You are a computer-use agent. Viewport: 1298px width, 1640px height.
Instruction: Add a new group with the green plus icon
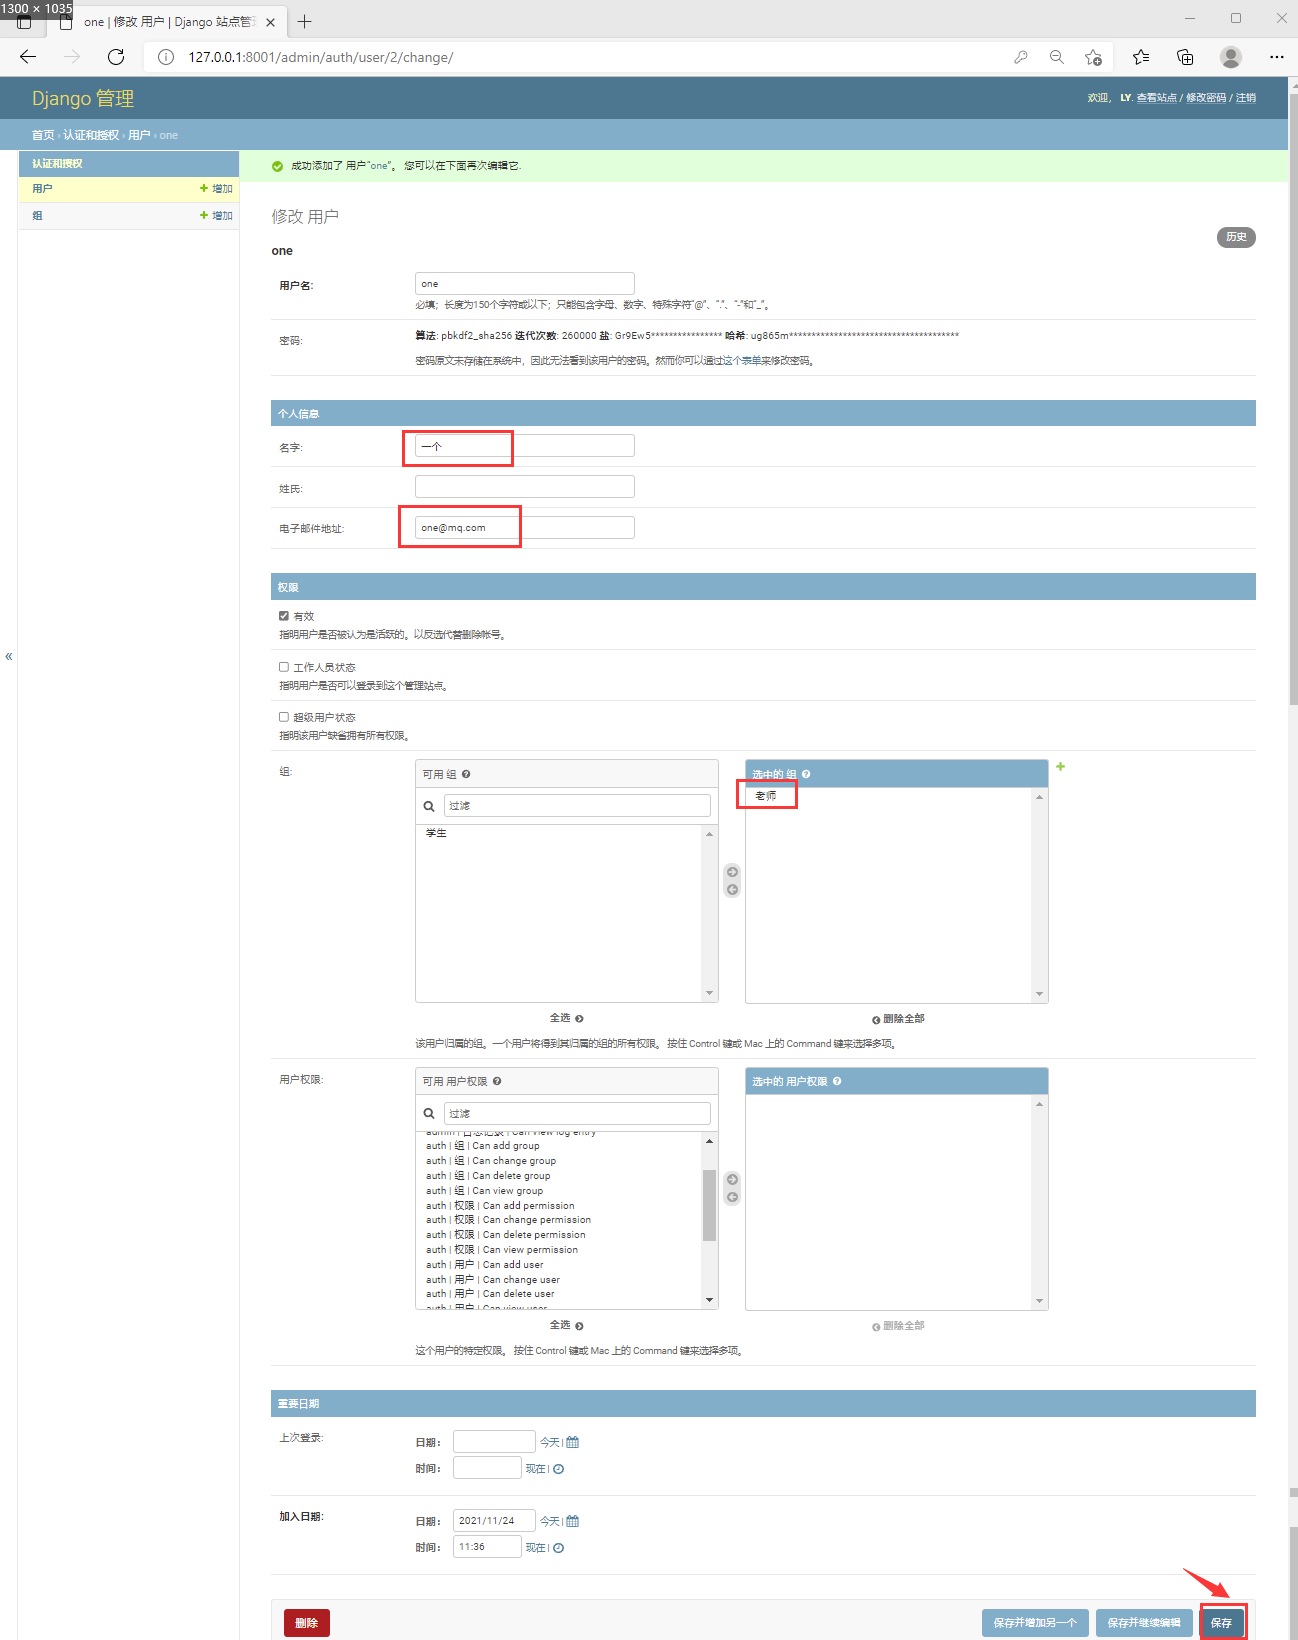[x=1061, y=767]
